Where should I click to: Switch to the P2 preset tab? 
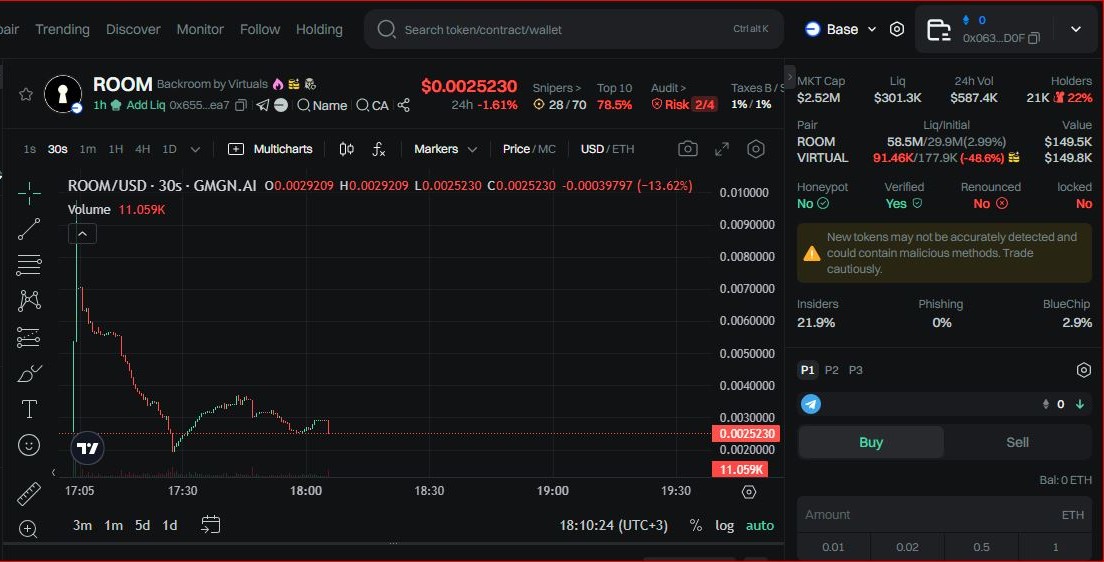pos(832,370)
